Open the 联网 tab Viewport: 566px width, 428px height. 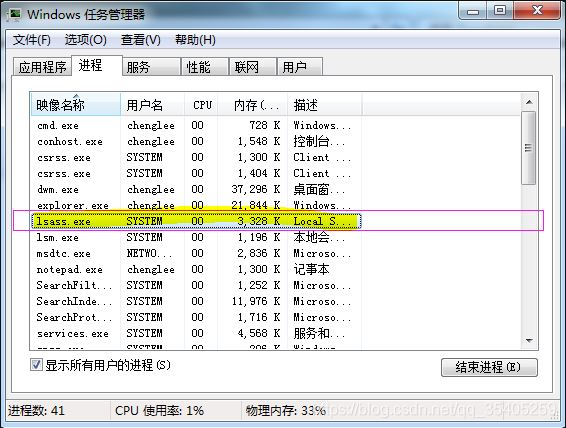coord(253,67)
